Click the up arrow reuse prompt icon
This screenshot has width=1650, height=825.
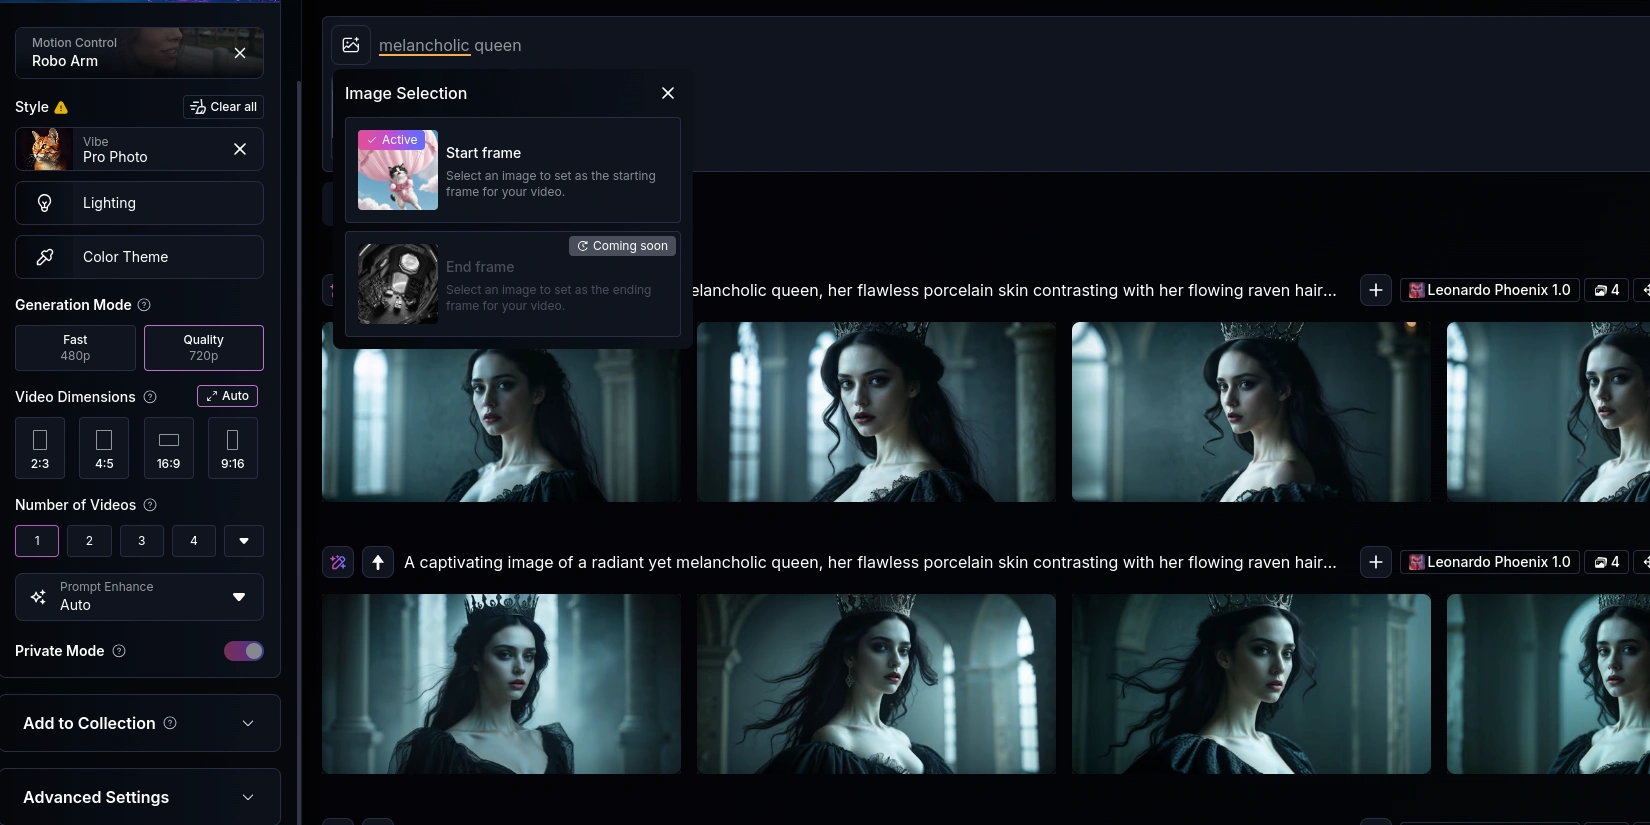click(x=377, y=562)
